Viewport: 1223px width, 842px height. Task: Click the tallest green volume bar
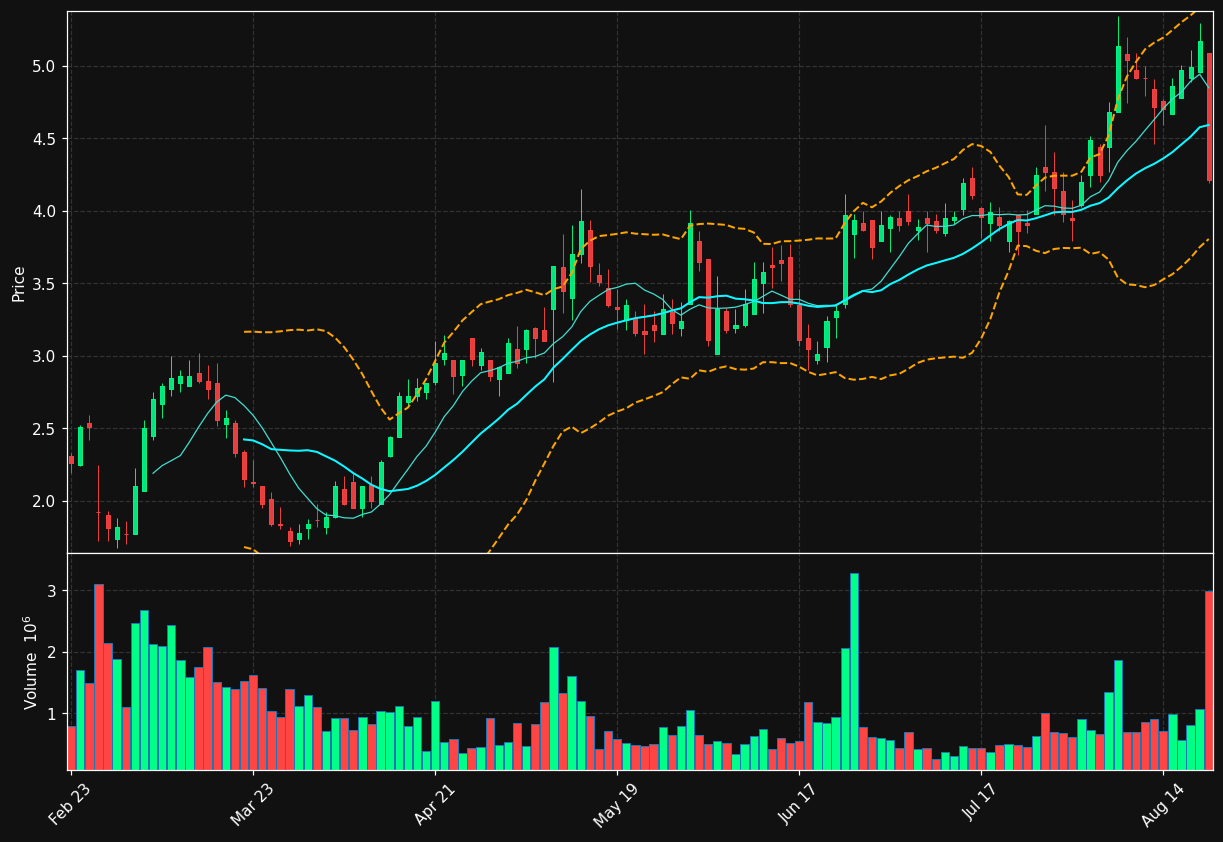coord(854,672)
